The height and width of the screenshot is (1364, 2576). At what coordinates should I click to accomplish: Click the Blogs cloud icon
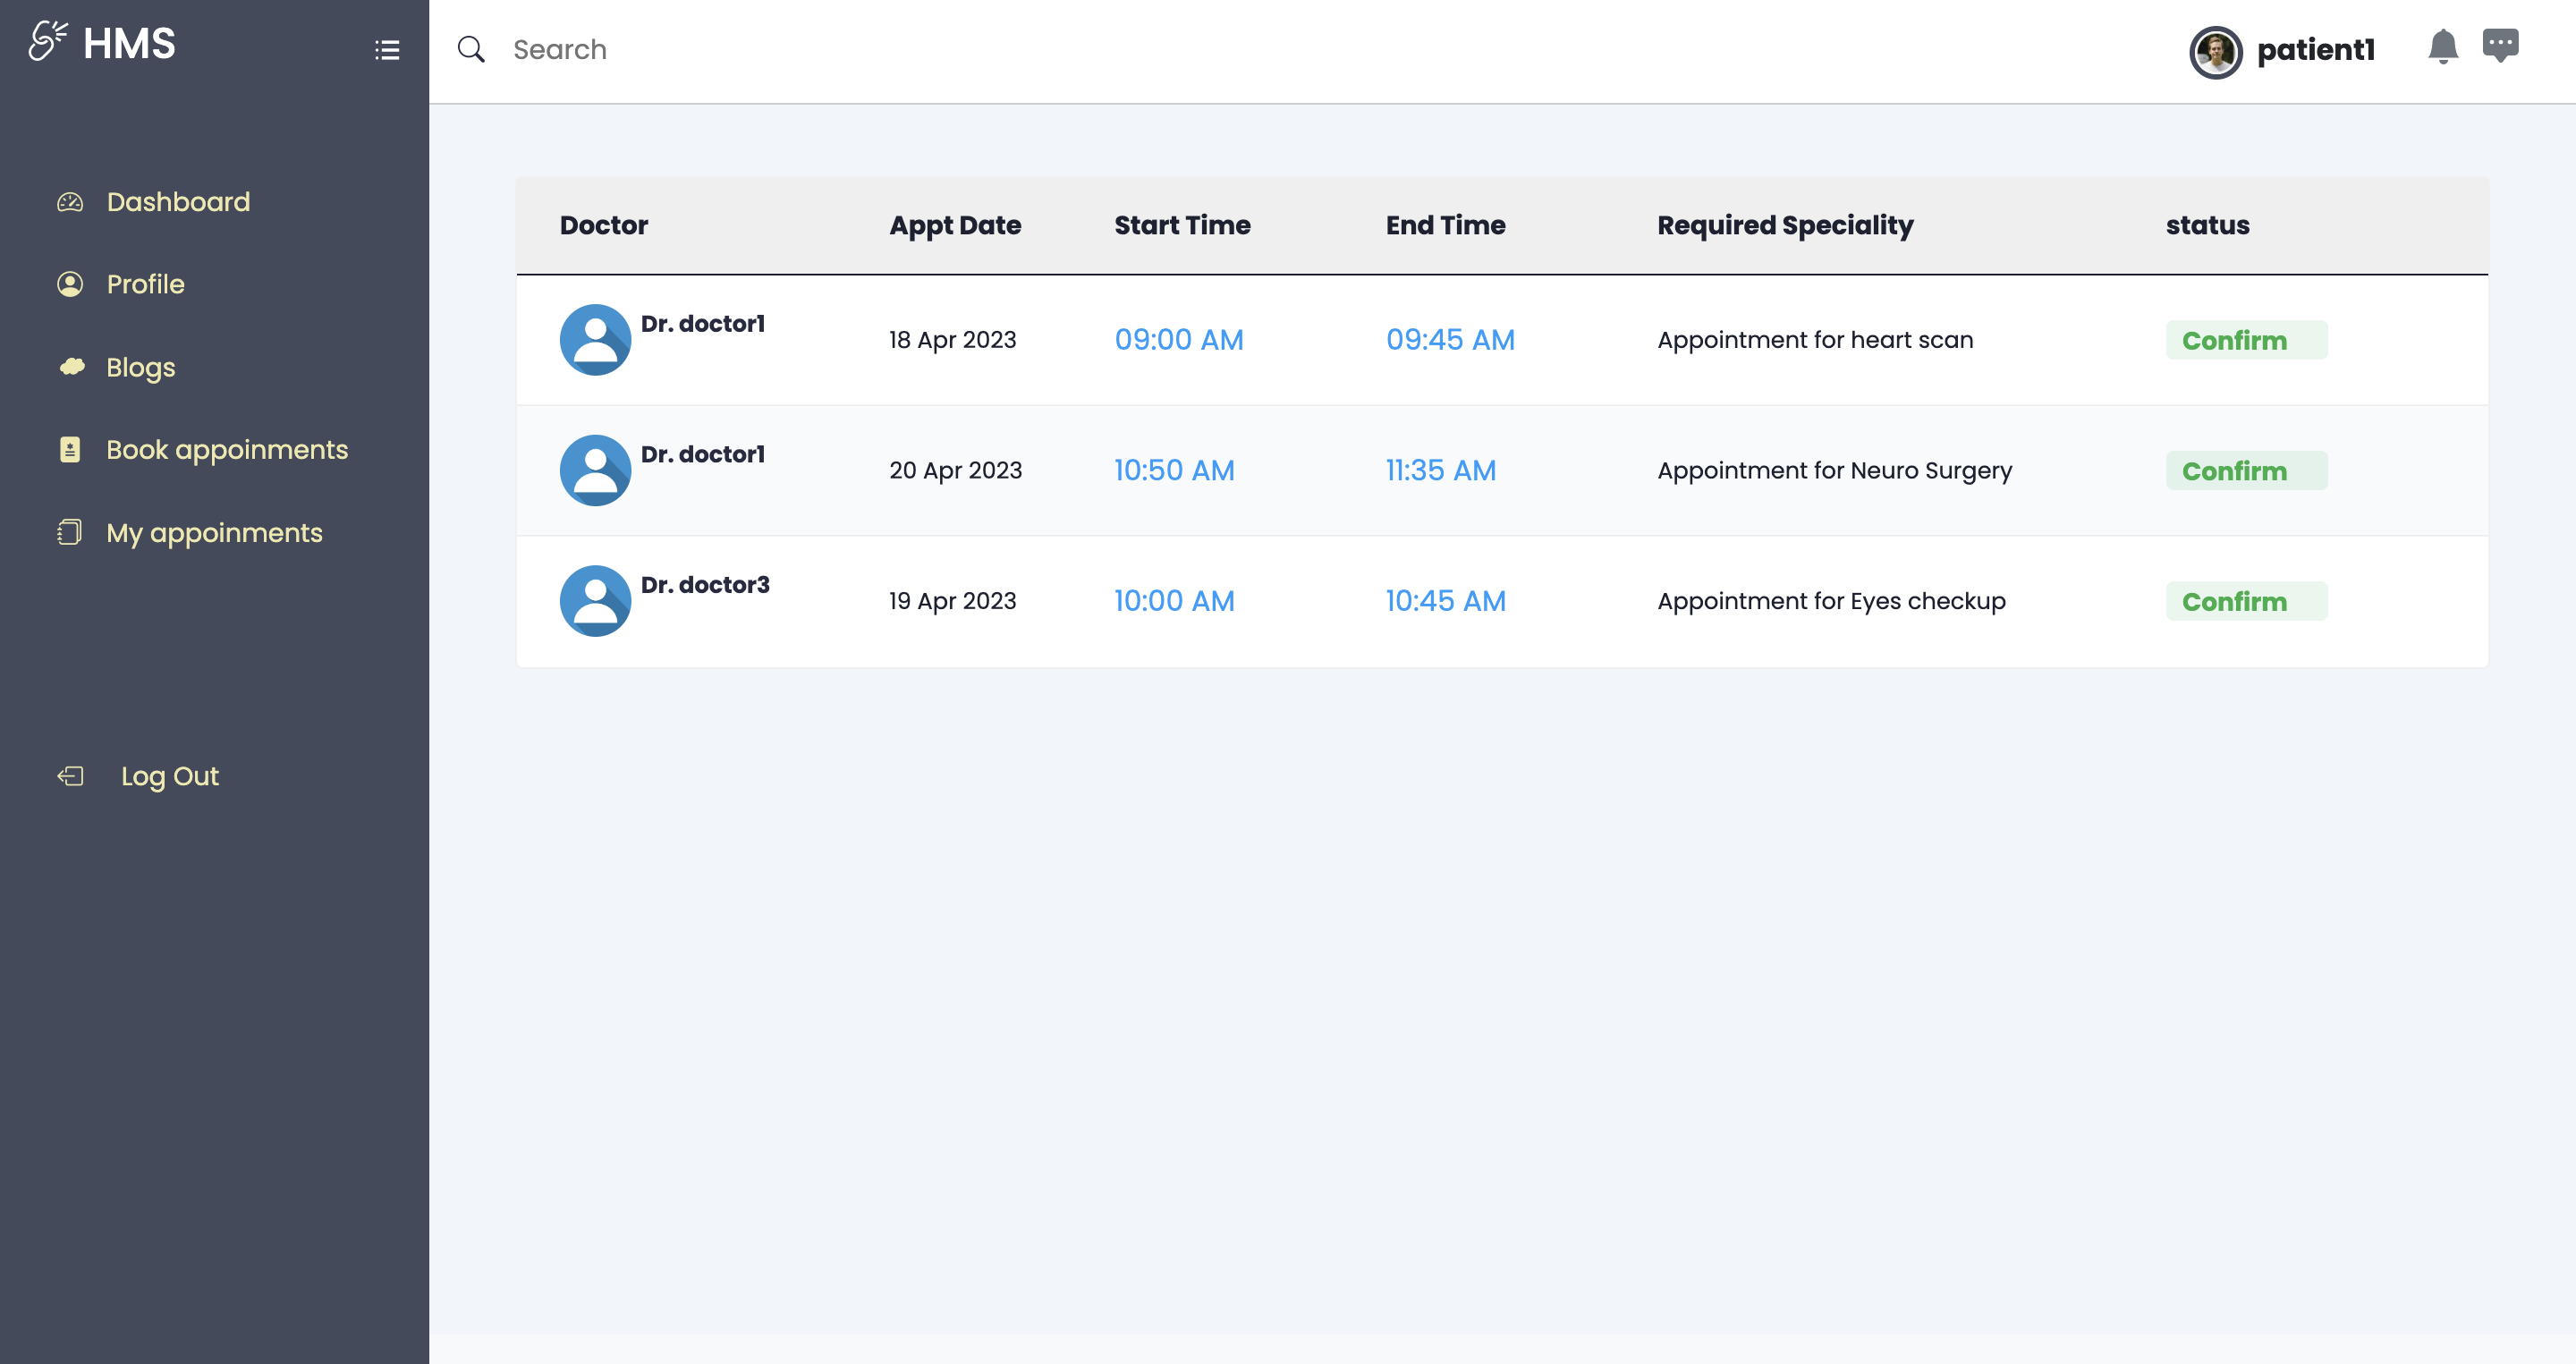[71, 367]
